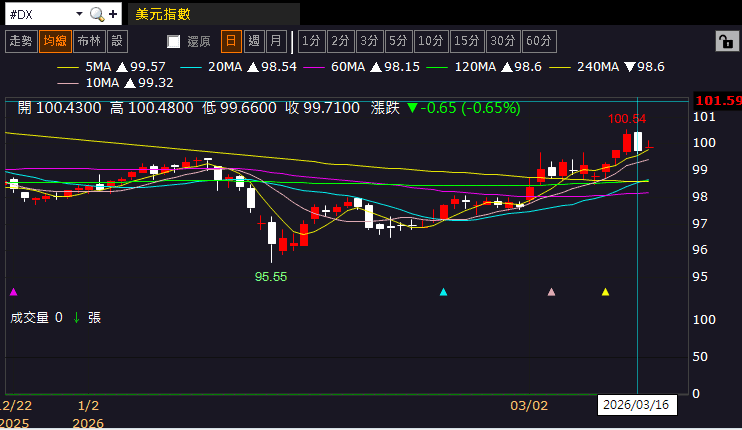Click the padlock lock icon
Viewport: 742px width, 430px height.
[723, 41]
